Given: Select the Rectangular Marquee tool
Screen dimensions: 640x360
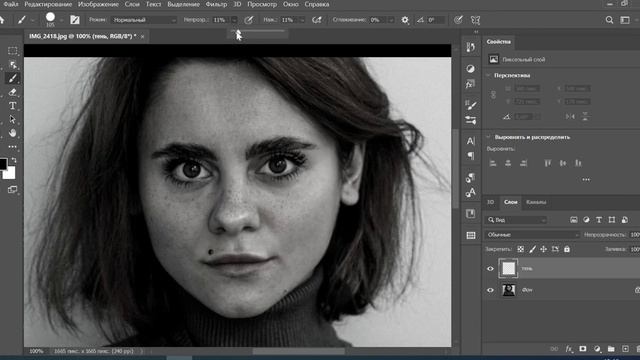Looking at the screenshot, I should click(13, 51).
